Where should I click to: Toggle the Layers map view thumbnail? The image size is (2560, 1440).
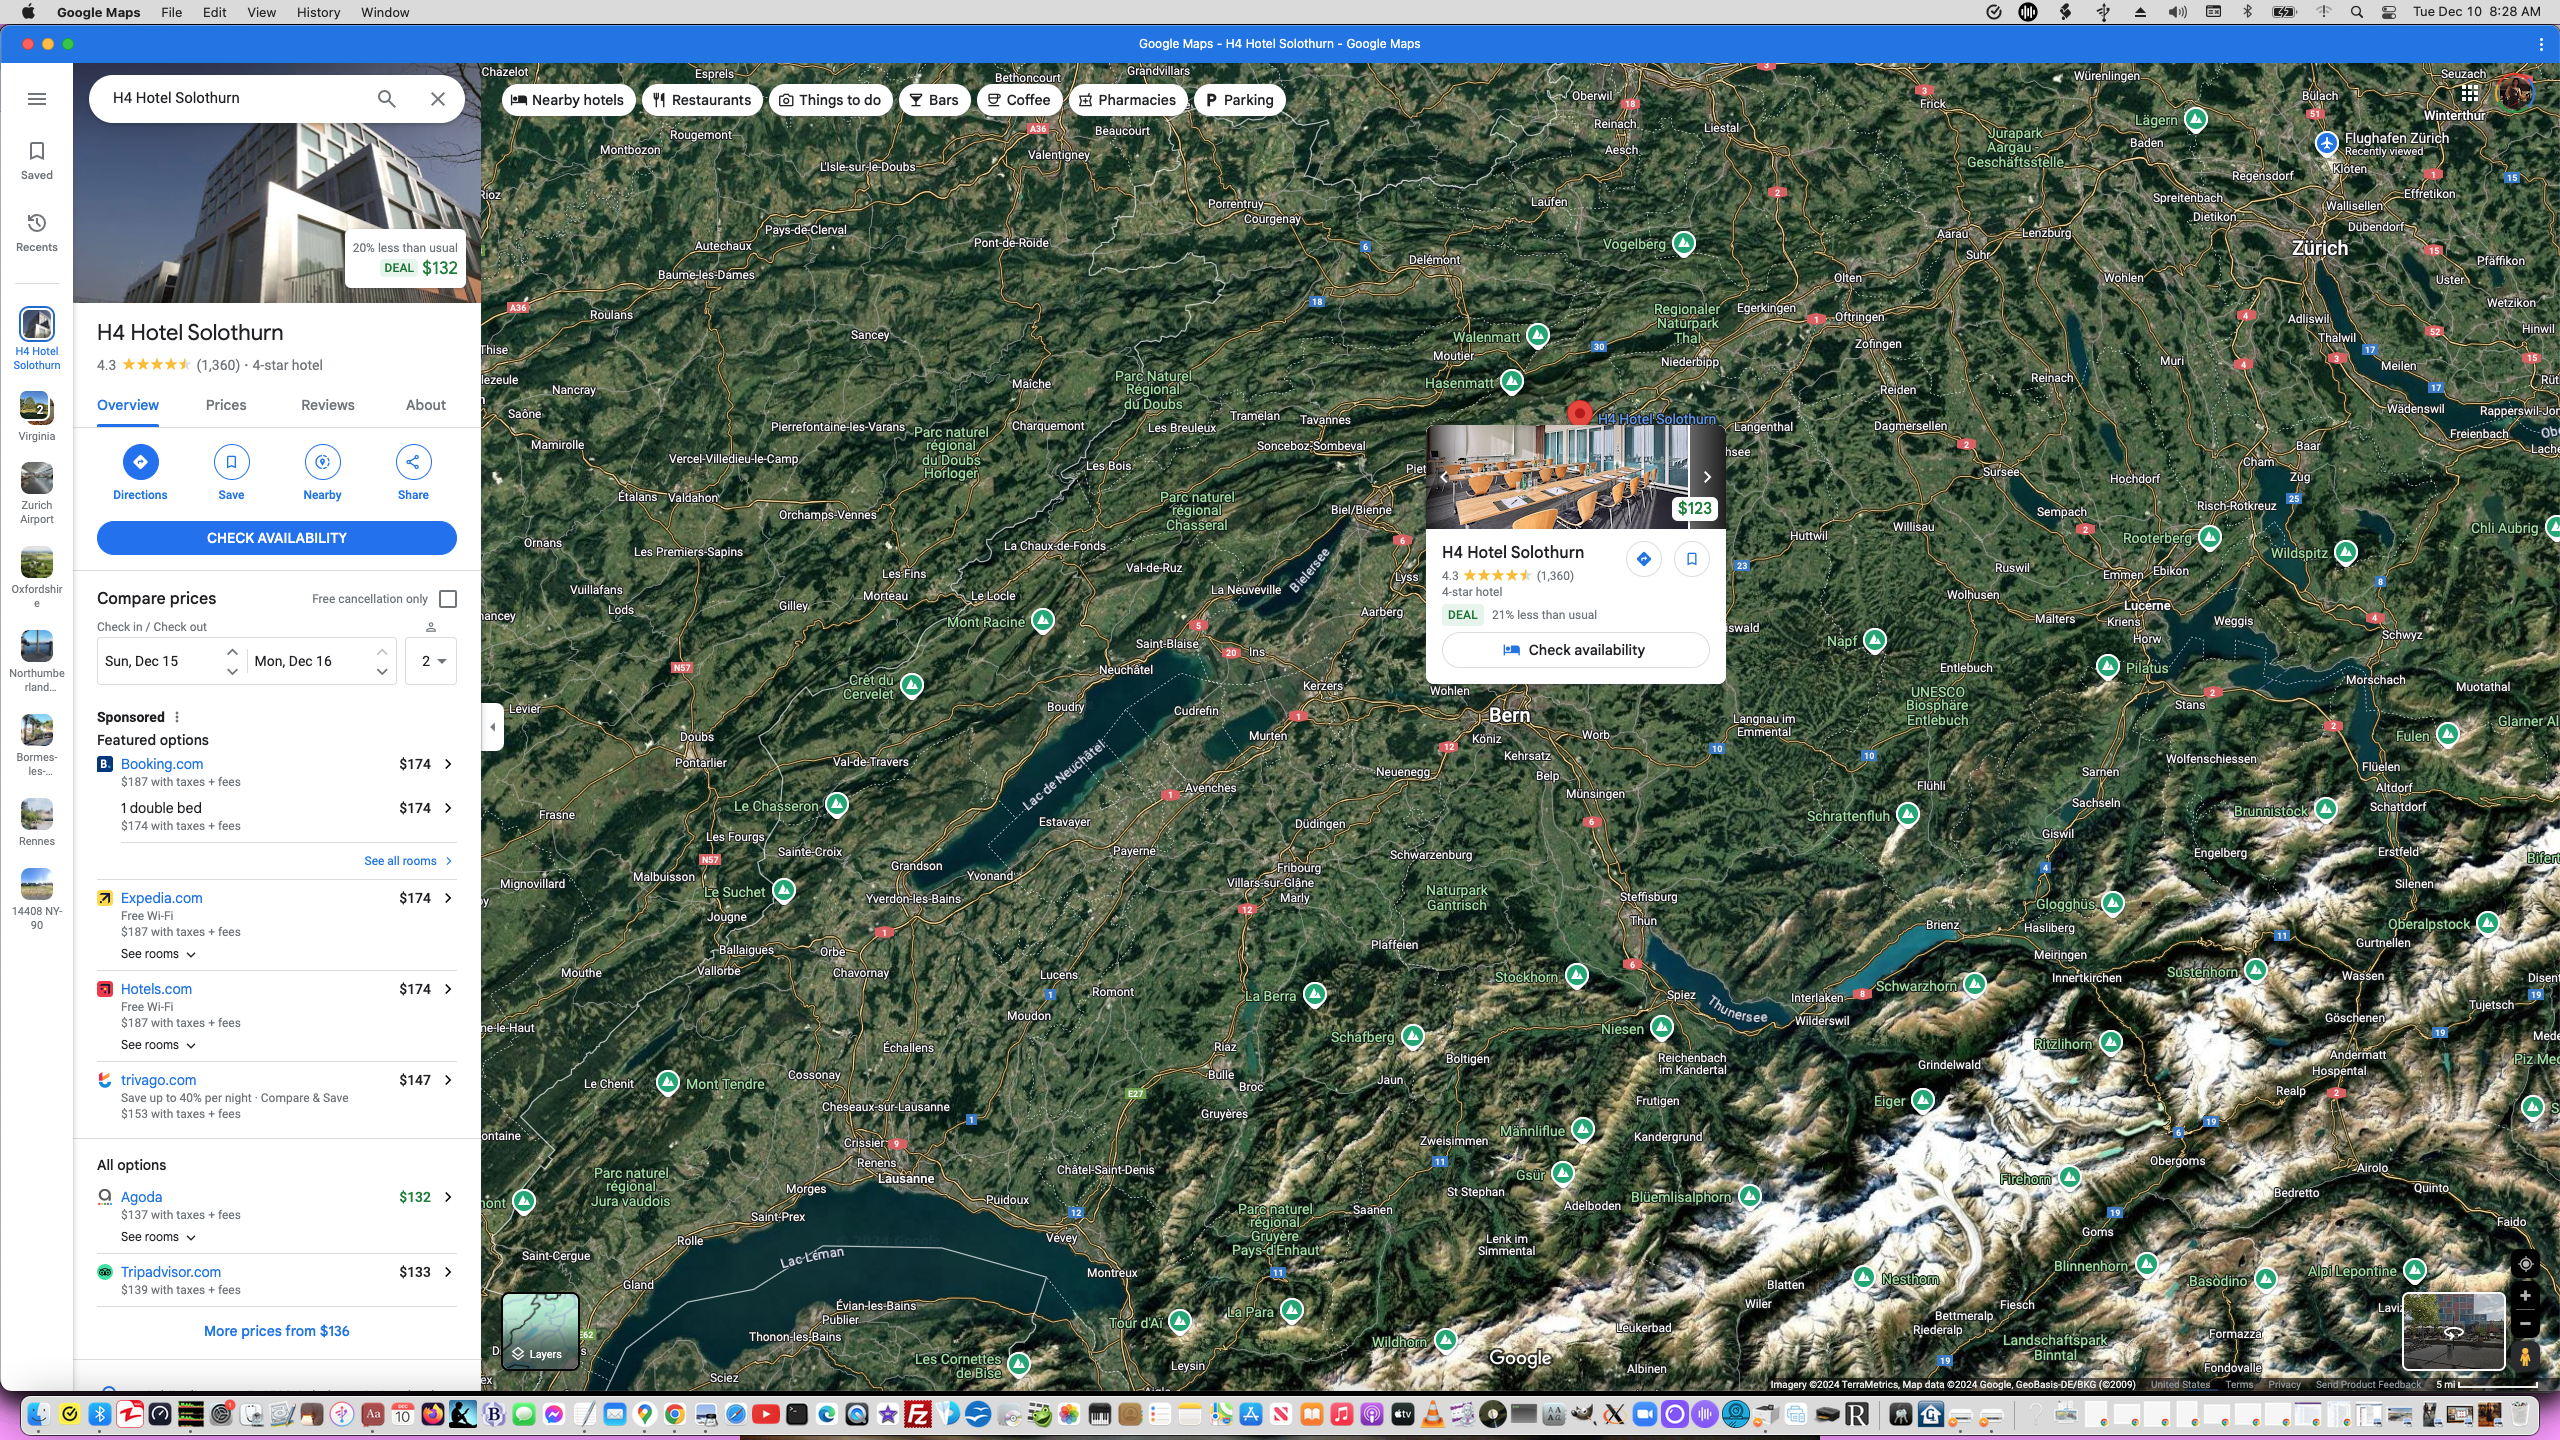coord(540,1330)
